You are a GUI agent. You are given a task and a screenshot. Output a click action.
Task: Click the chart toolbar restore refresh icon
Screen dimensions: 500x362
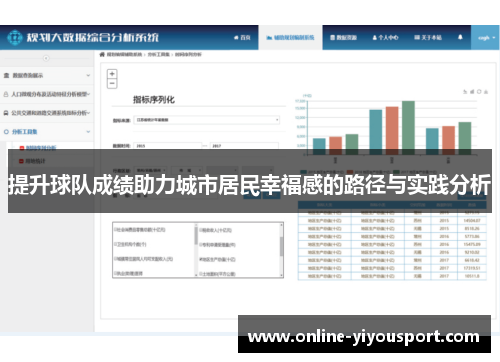(x=479, y=92)
